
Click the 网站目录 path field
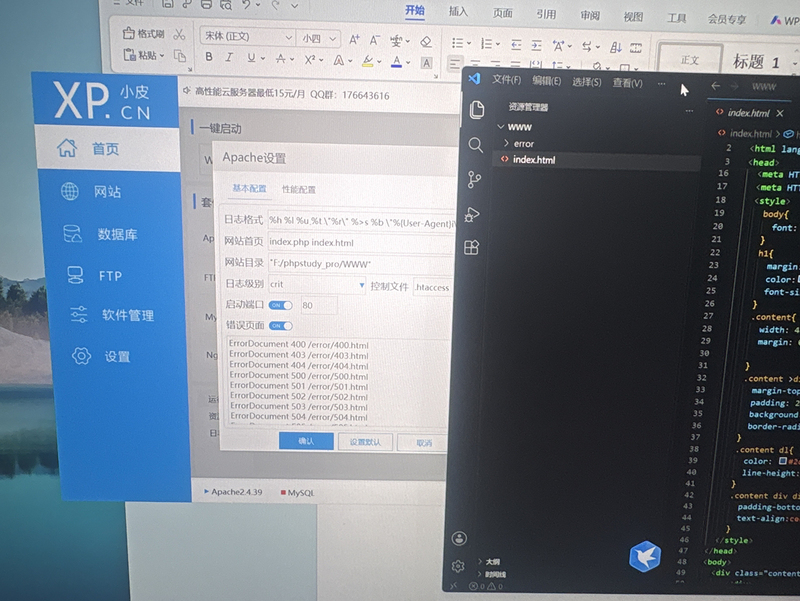[x=361, y=264]
